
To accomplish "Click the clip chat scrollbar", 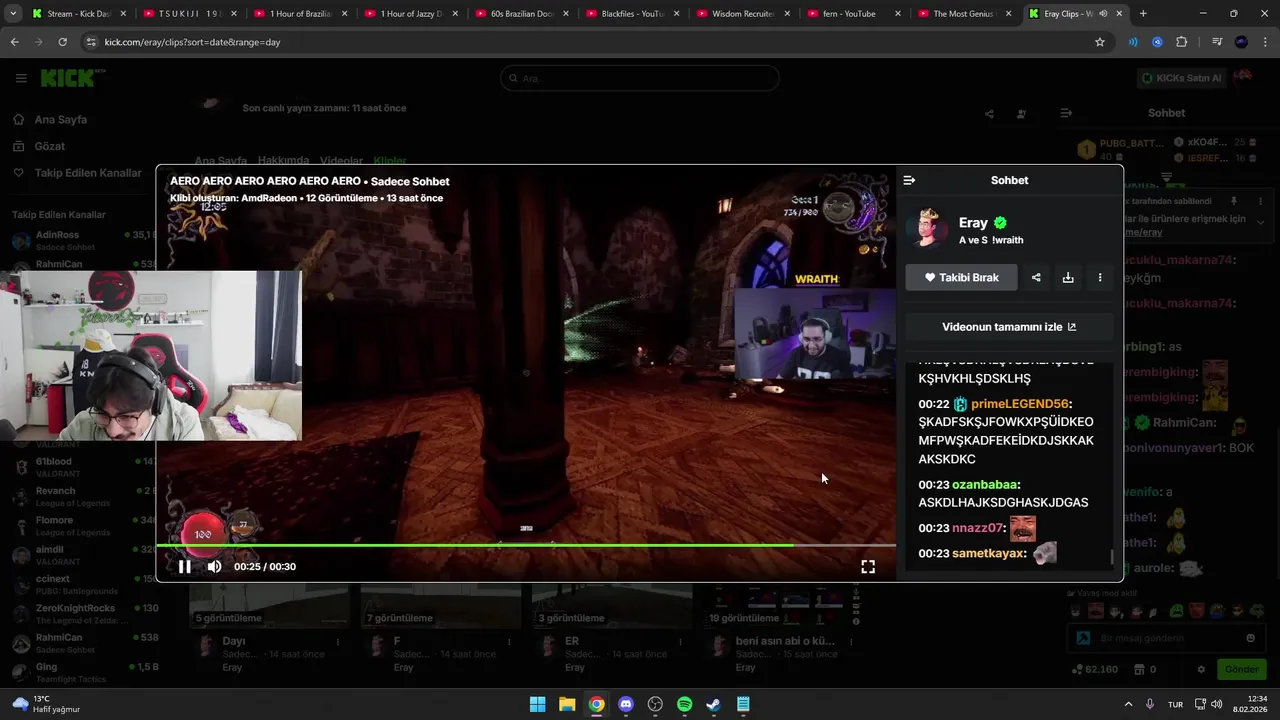I will 1112,556.
